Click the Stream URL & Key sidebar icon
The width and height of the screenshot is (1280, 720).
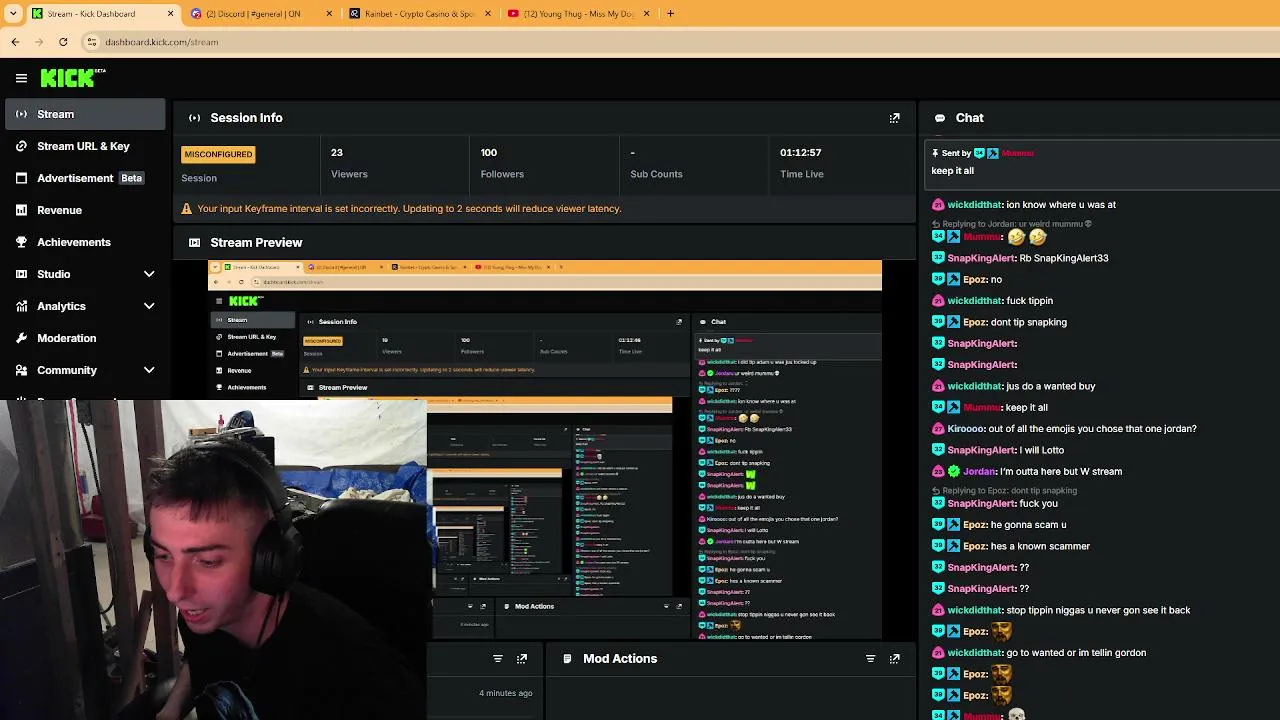21,146
